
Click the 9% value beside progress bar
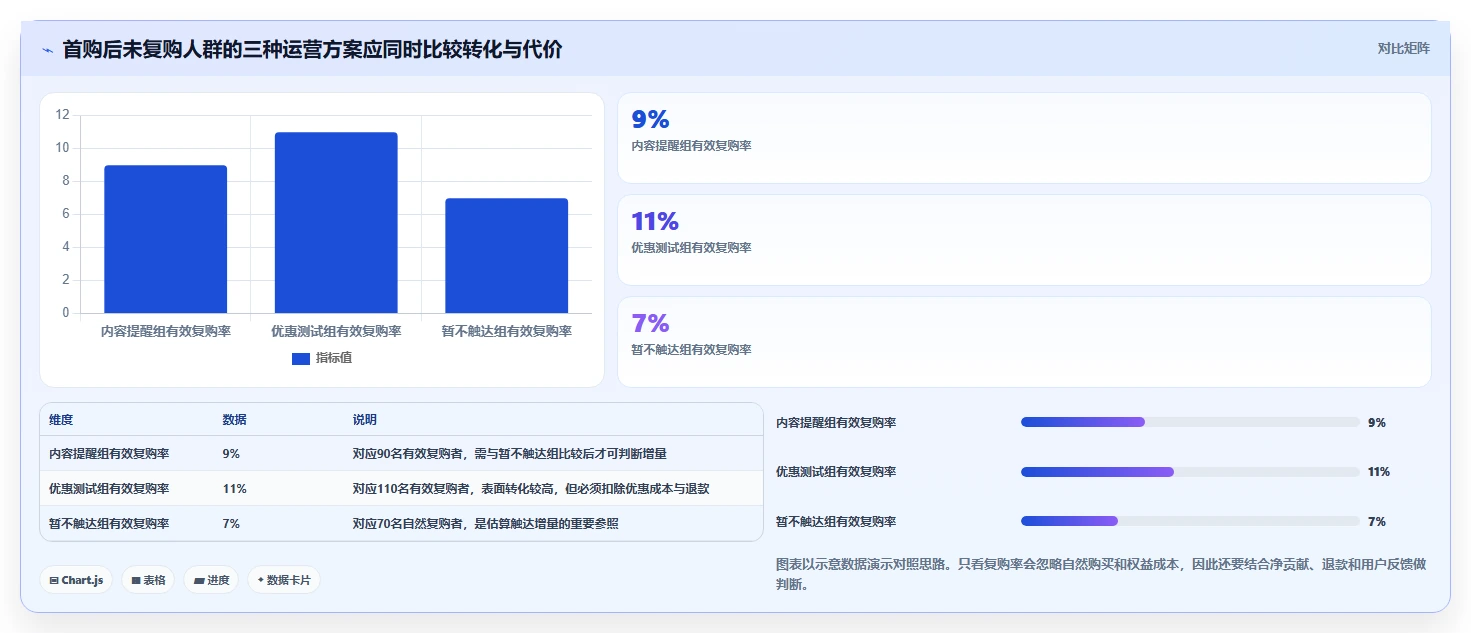click(x=1377, y=423)
